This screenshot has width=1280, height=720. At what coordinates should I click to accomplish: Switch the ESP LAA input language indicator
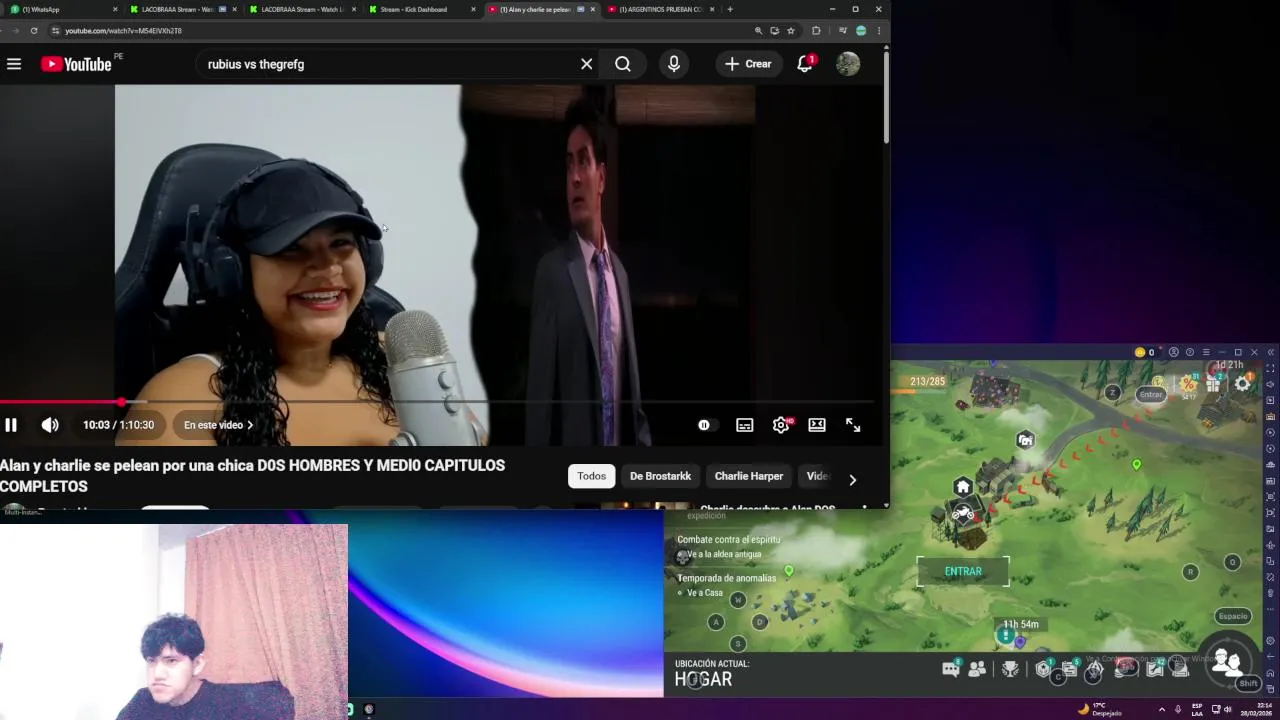[1199, 709]
